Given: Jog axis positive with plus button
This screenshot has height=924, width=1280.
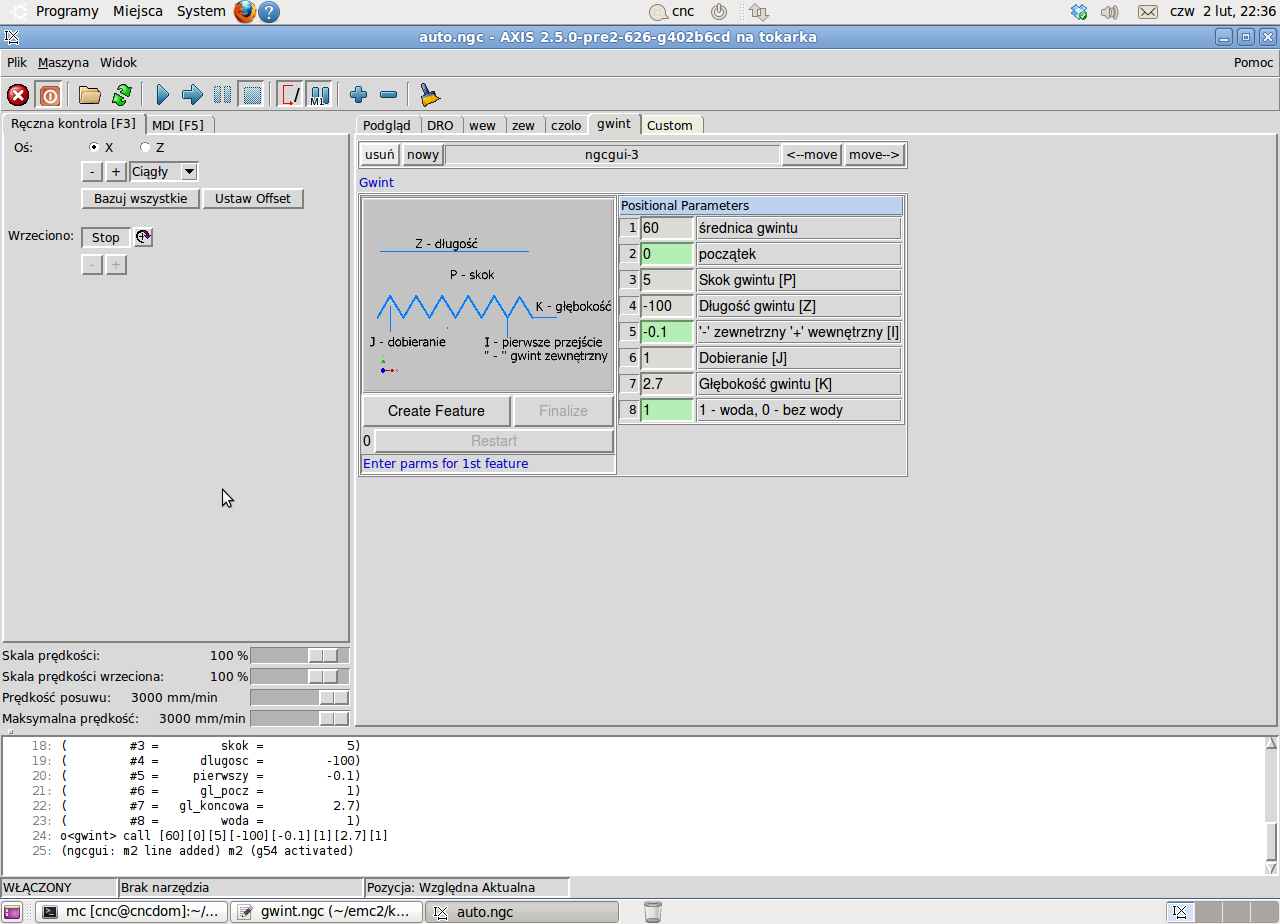Looking at the screenshot, I should click(x=116, y=172).
